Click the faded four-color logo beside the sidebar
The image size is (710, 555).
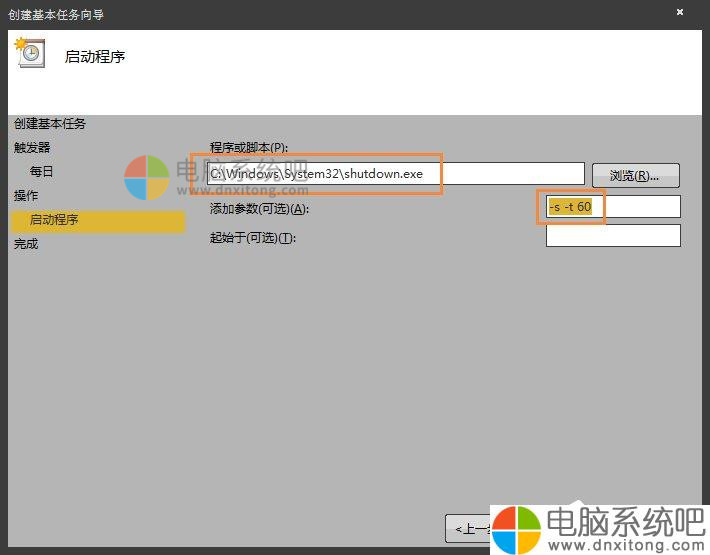click(147, 178)
